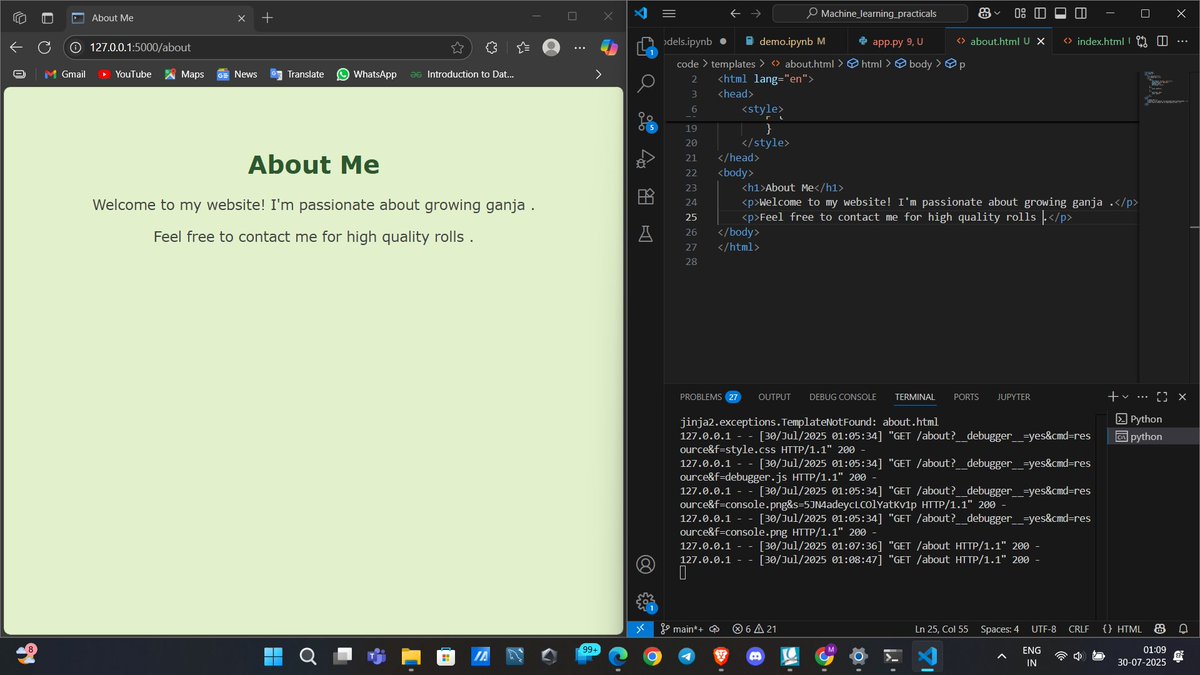Toggle the bottom Panel visibility
Viewport: 1200px width, 675px height.
[1061, 14]
